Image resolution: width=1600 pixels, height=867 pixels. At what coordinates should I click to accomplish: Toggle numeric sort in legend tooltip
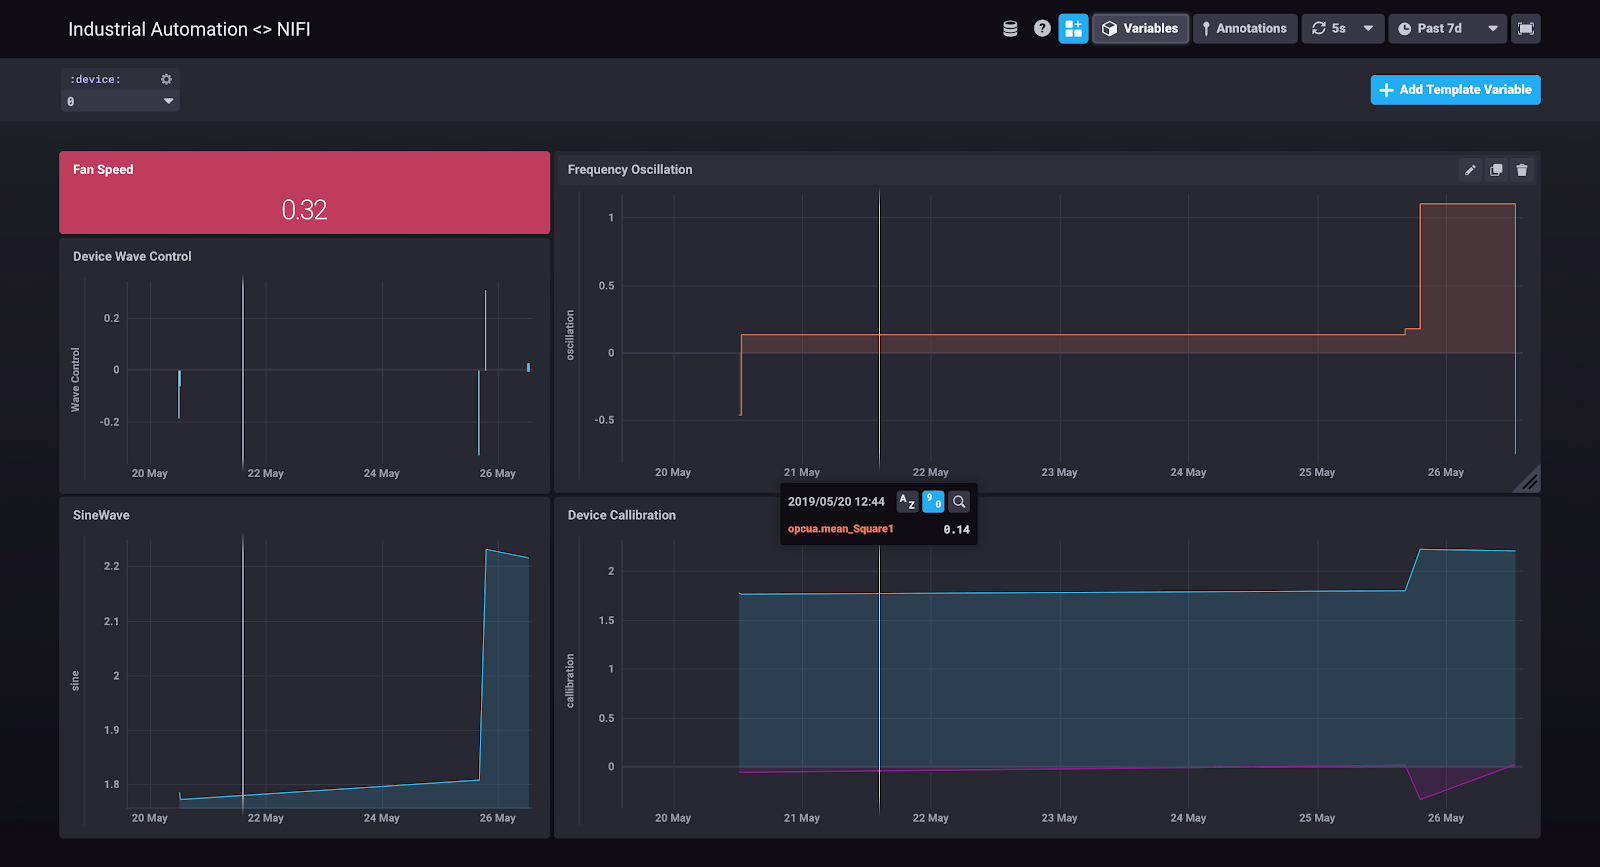click(933, 502)
